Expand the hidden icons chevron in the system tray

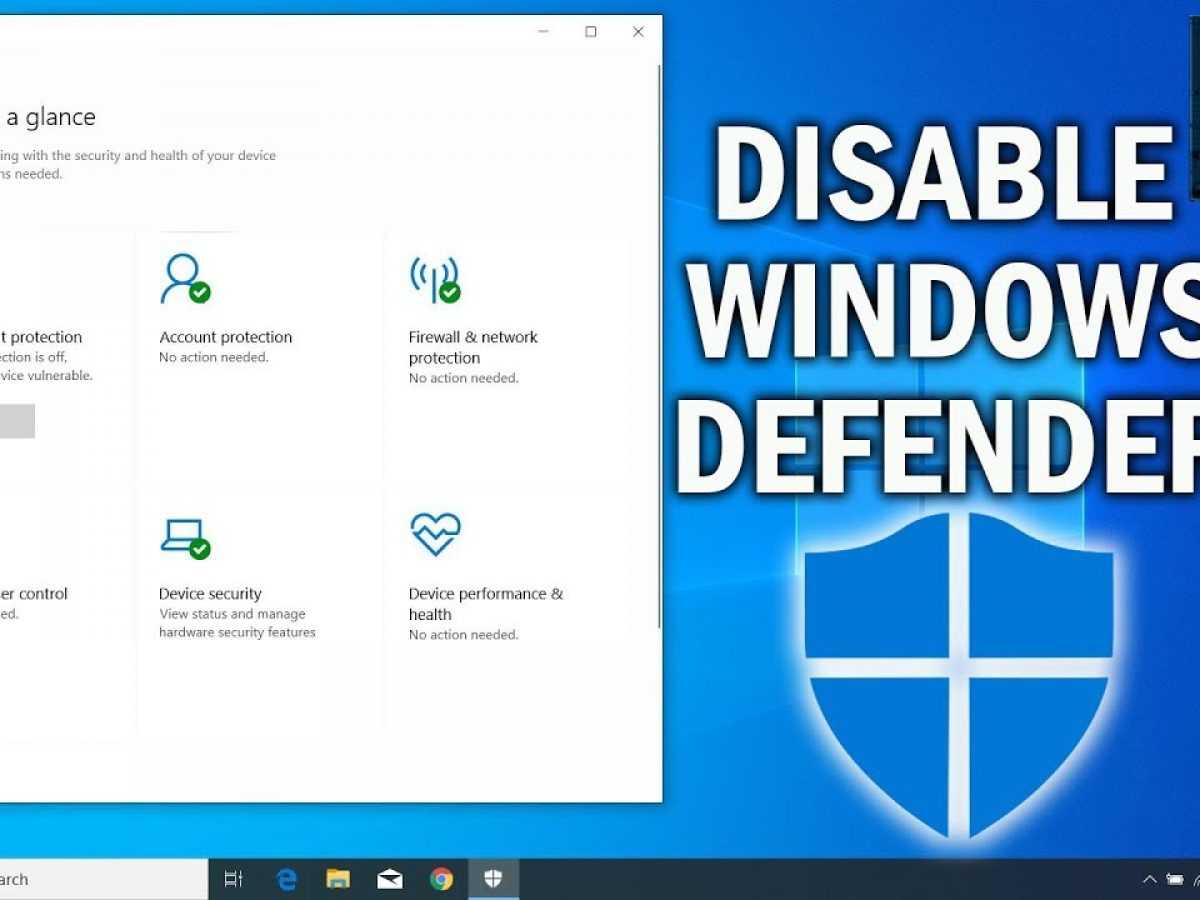pyautogui.click(x=1149, y=880)
